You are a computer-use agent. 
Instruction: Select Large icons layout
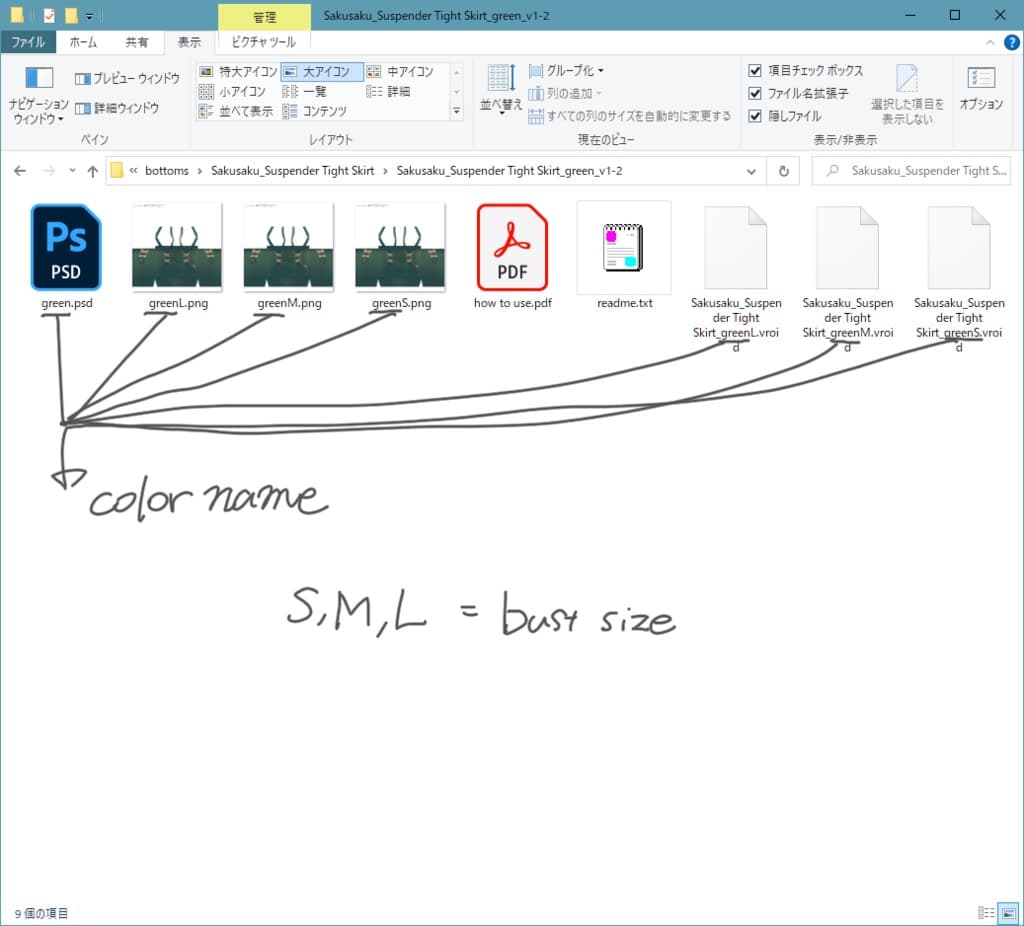[321, 71]
